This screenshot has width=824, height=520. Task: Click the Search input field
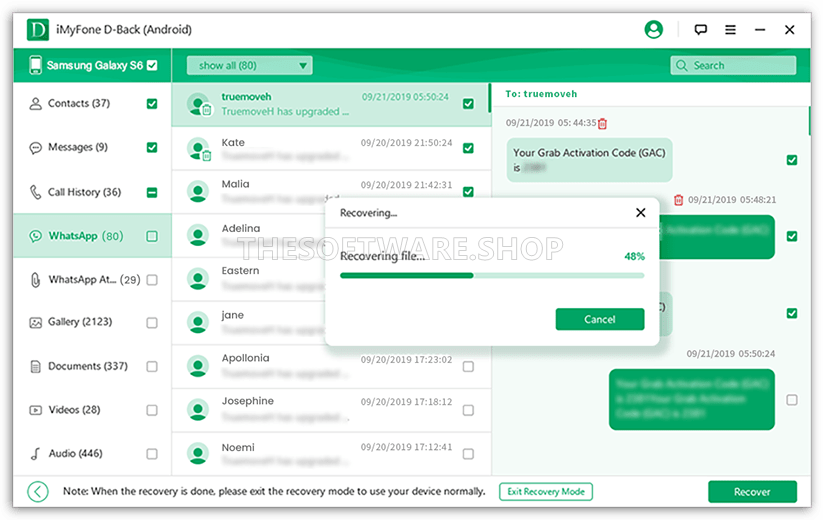[733, 66]
